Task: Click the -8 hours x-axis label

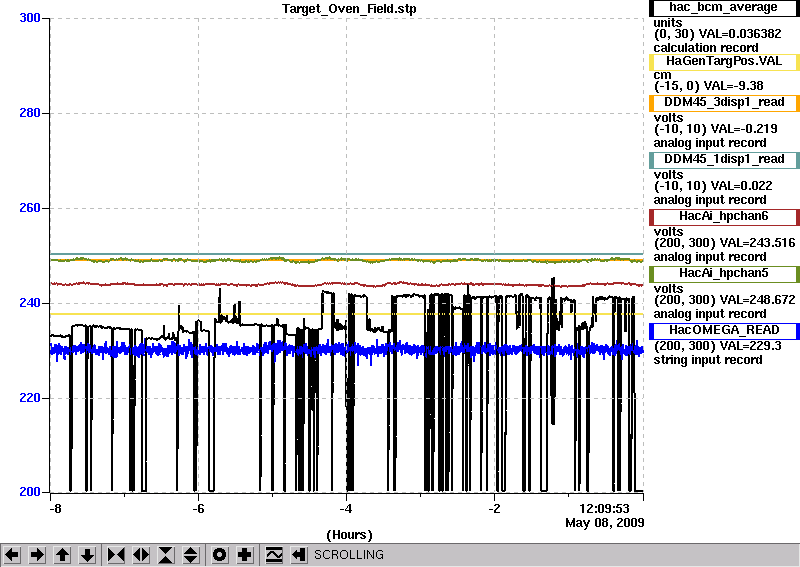Action: [x=55, y=509]
